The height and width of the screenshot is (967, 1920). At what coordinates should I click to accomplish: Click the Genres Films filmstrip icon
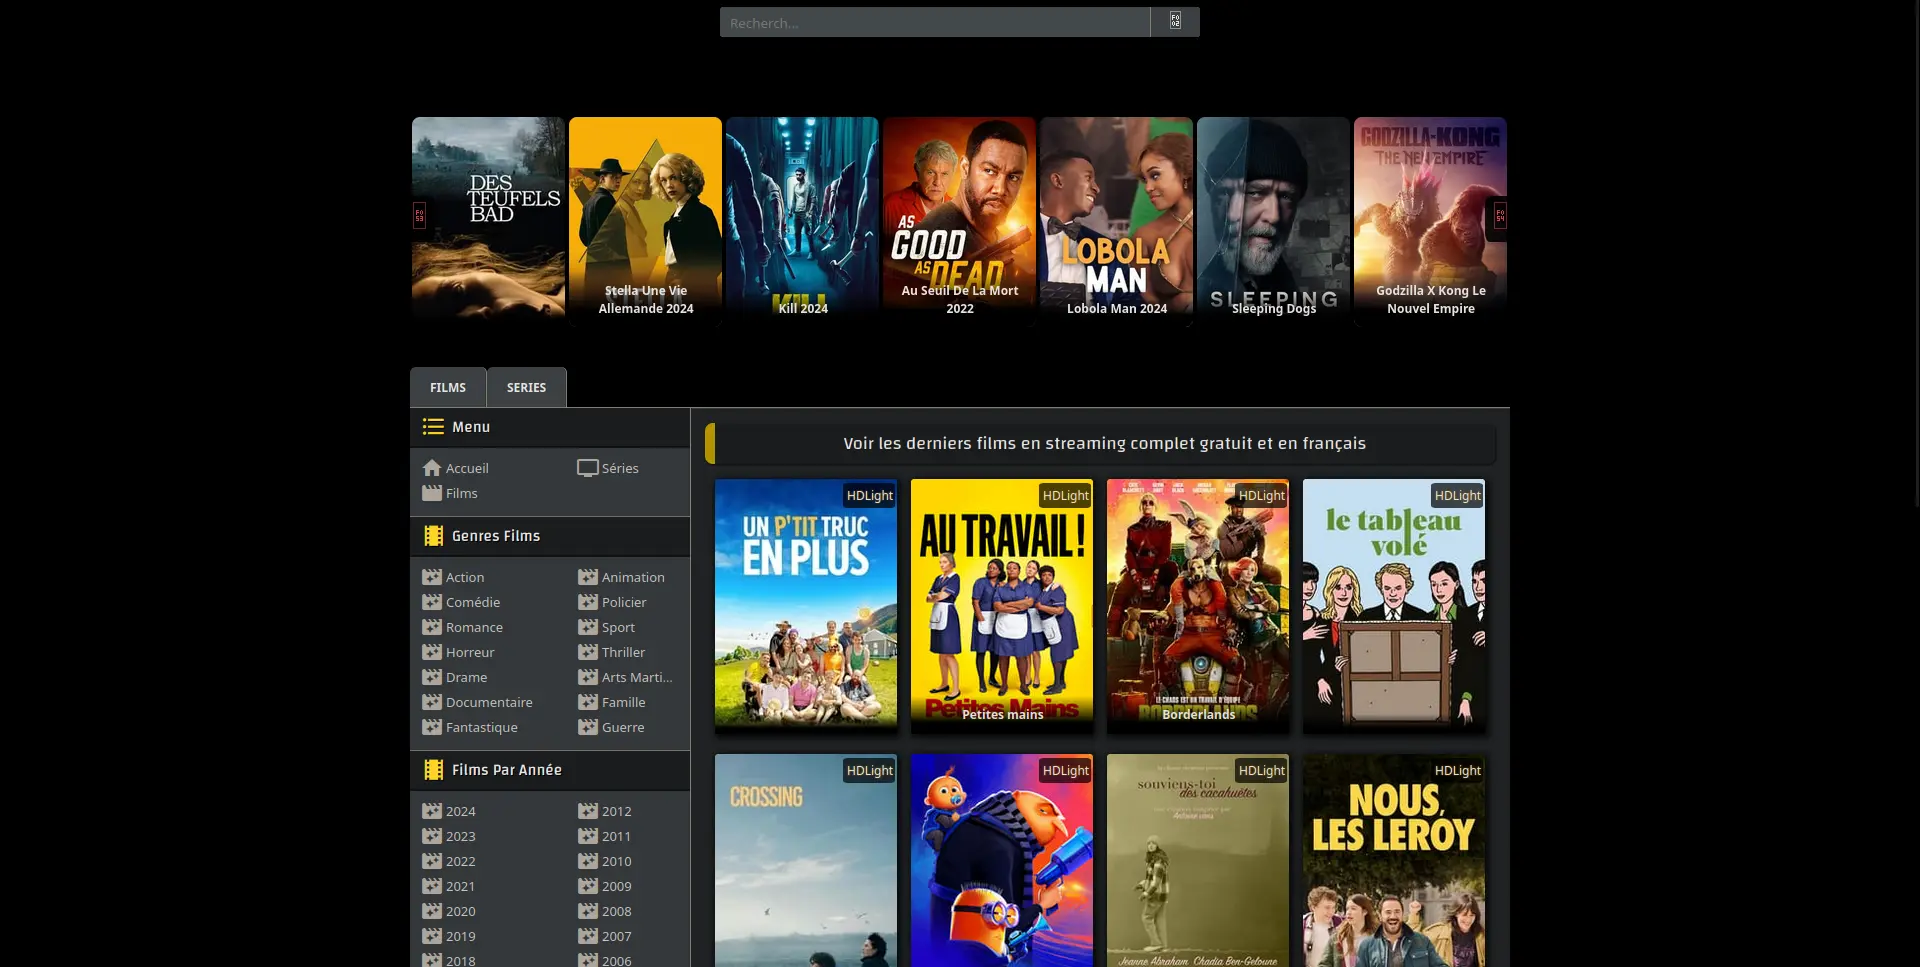[x=433, y=536]
